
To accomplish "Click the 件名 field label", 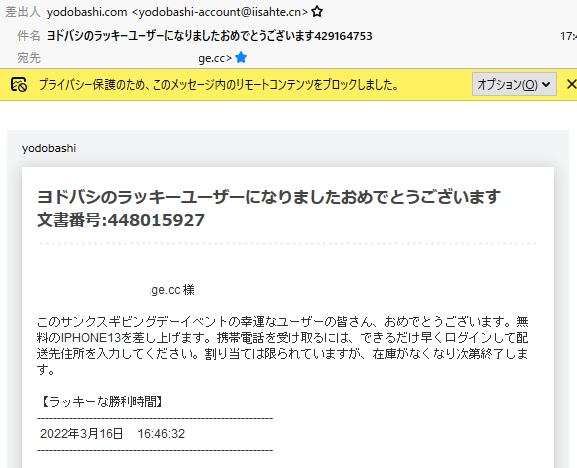I will point(29,36).
